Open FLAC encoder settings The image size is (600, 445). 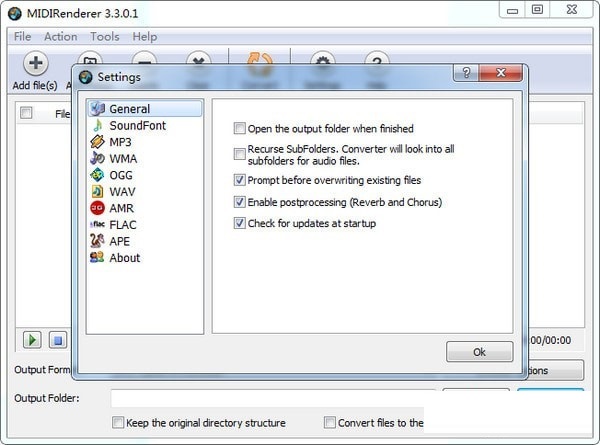click(x=123, y=224)
